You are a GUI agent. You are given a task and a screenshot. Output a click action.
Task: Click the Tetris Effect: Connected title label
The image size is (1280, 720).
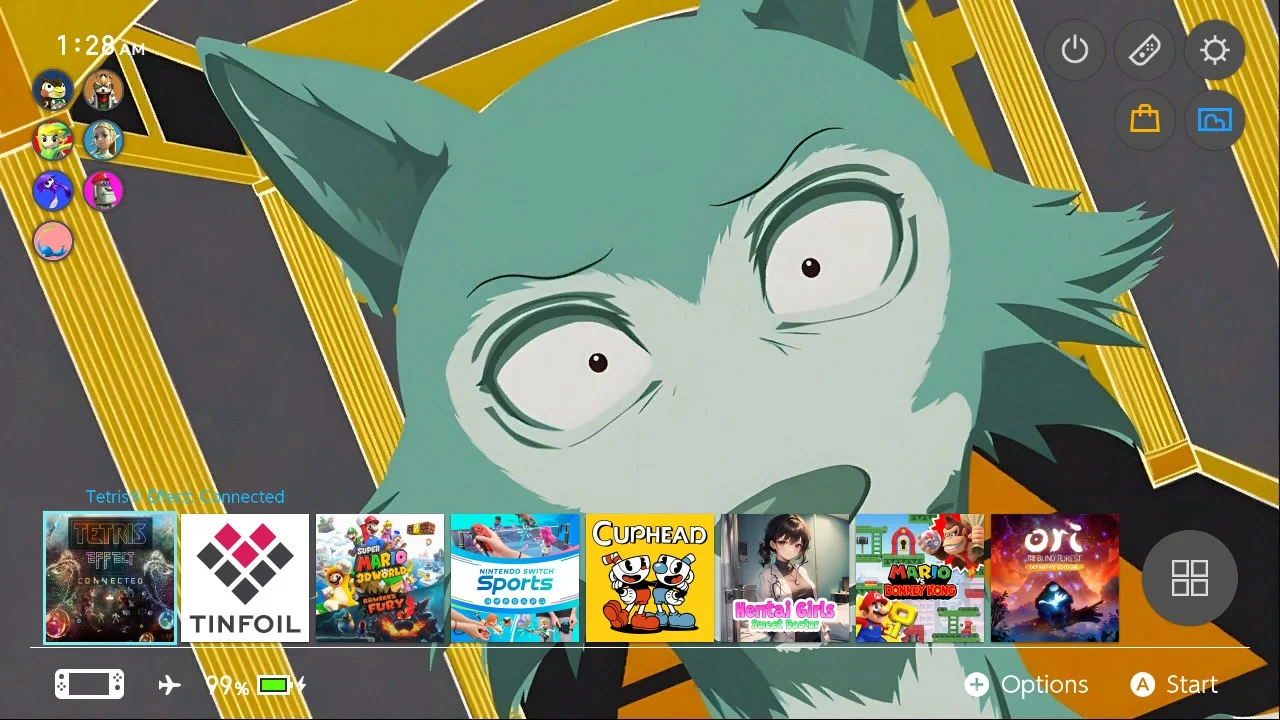pos(185,497)
